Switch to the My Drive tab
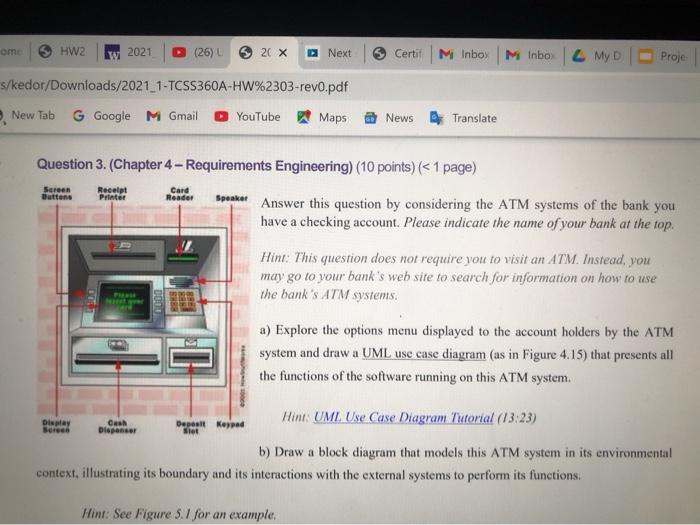Screen dimensions: 700x525 [597, 56]
